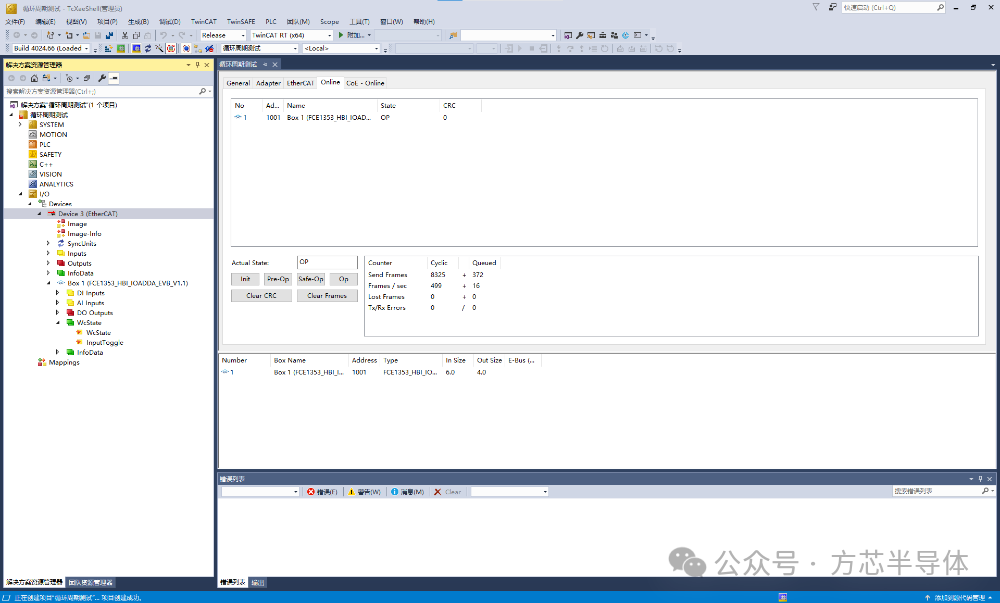Screen dimensions: 1000x603
Task: Click the magnifier in Solution Explorer search
Action: tap(203, 91)
